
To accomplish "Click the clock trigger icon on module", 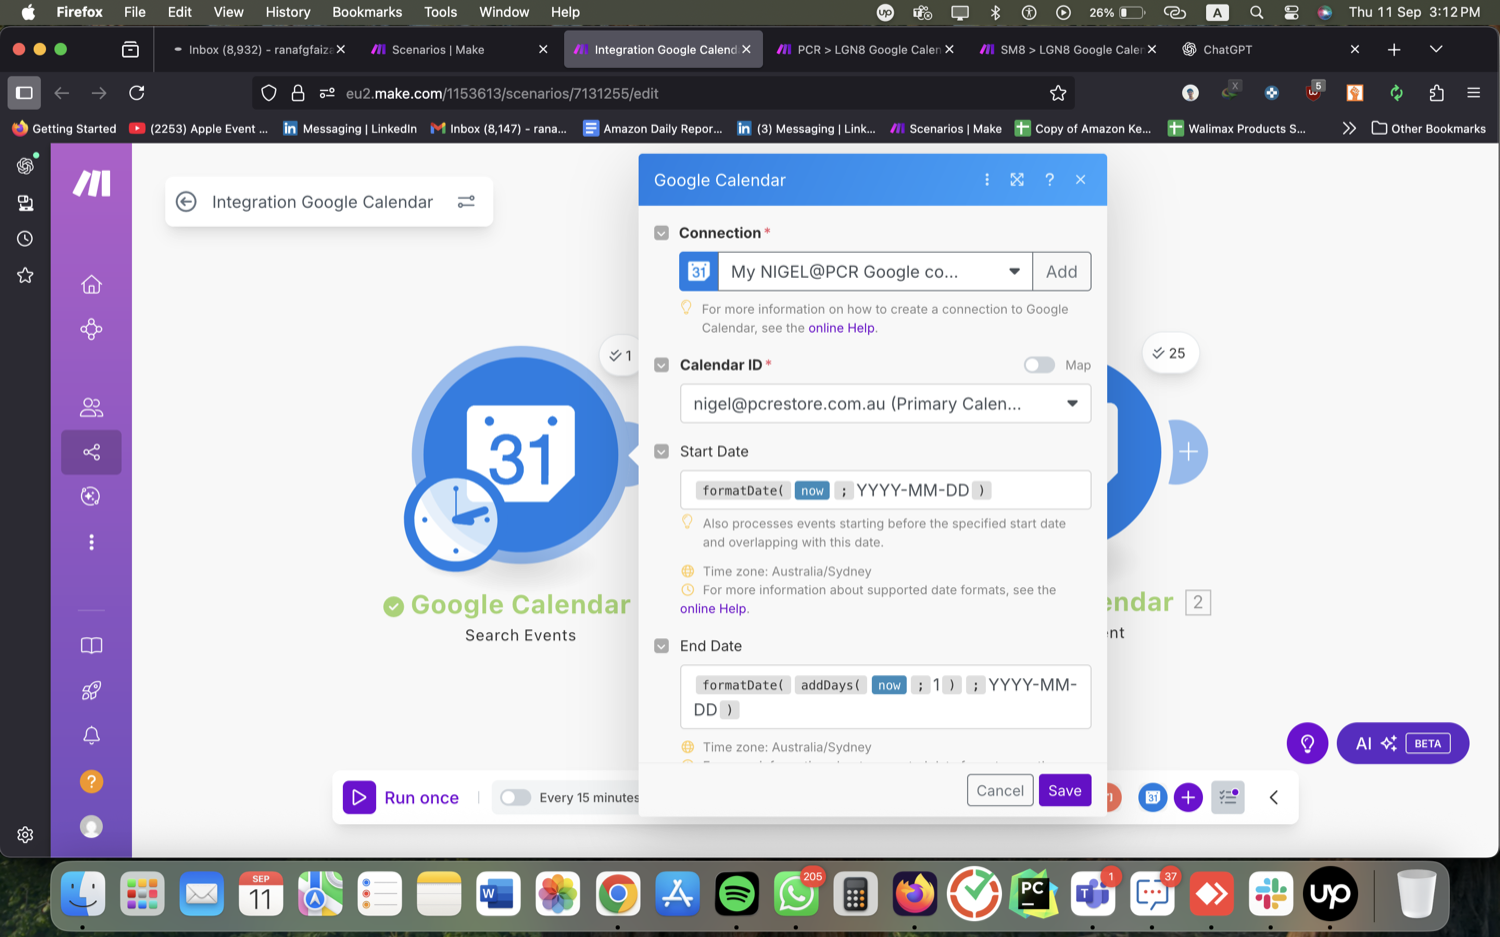I will pyautogui.click(x=455, y=520).
